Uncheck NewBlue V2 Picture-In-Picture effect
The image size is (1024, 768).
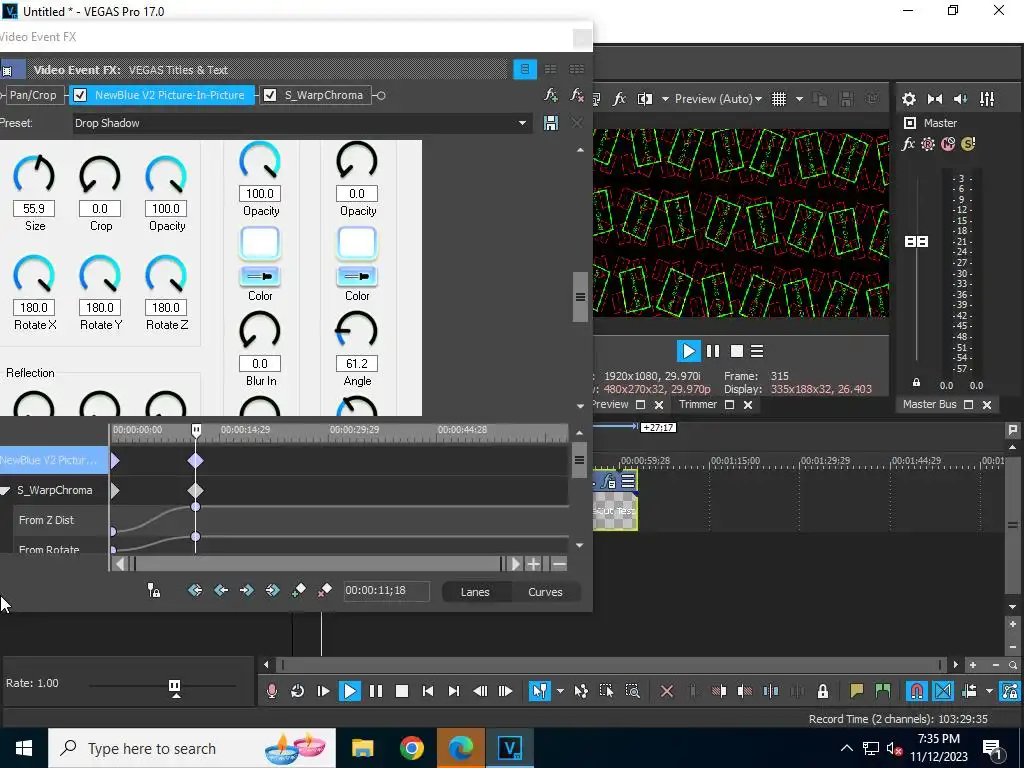point(80,95)
